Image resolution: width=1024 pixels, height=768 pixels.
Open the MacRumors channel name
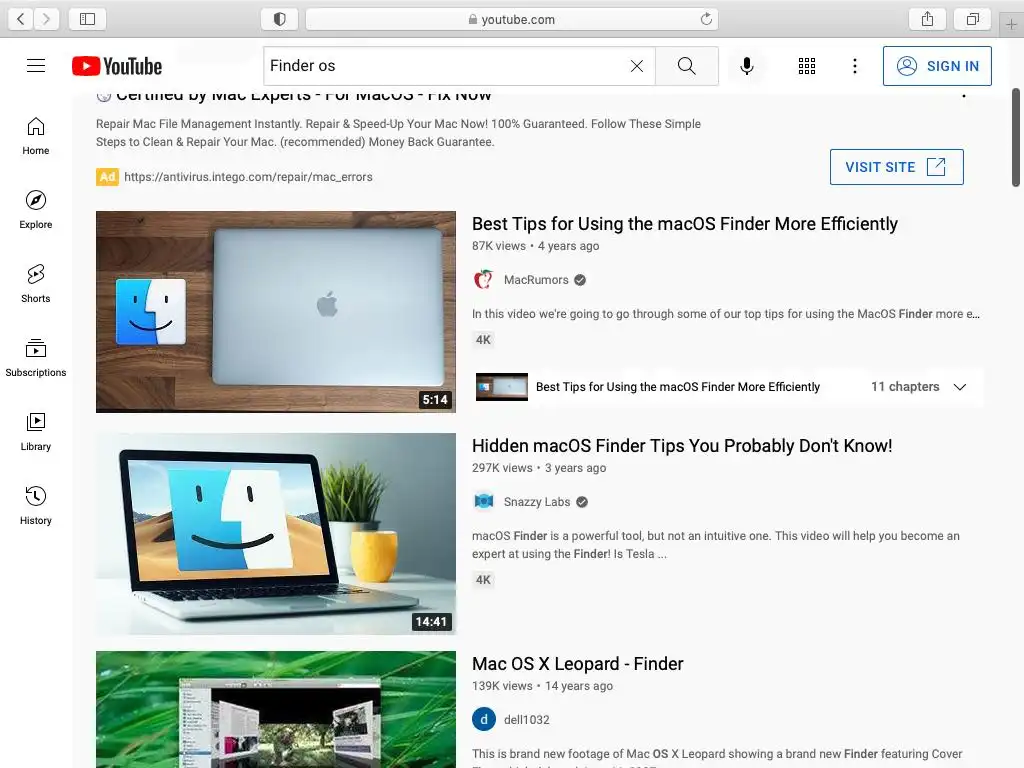point(536,280)
